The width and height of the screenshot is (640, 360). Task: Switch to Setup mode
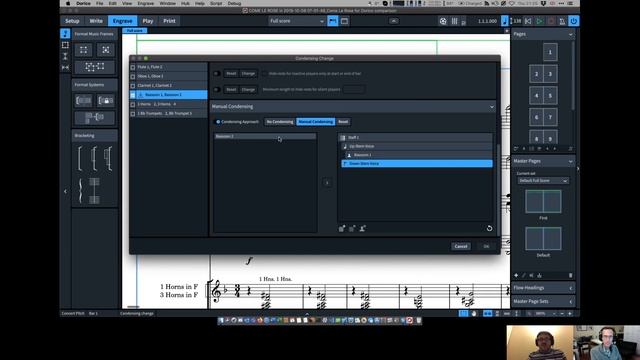click(72, 21)
